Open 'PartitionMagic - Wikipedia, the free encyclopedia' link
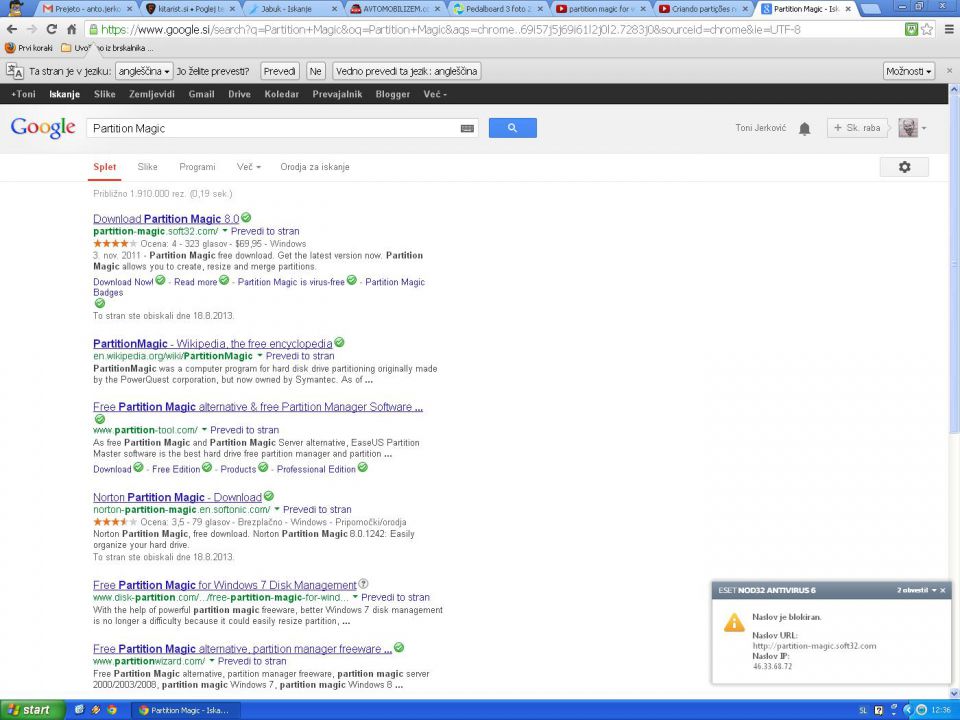Image resolution: width=960 pixels, height=720 pixels. pyautogui.click(x=212, y=343)
